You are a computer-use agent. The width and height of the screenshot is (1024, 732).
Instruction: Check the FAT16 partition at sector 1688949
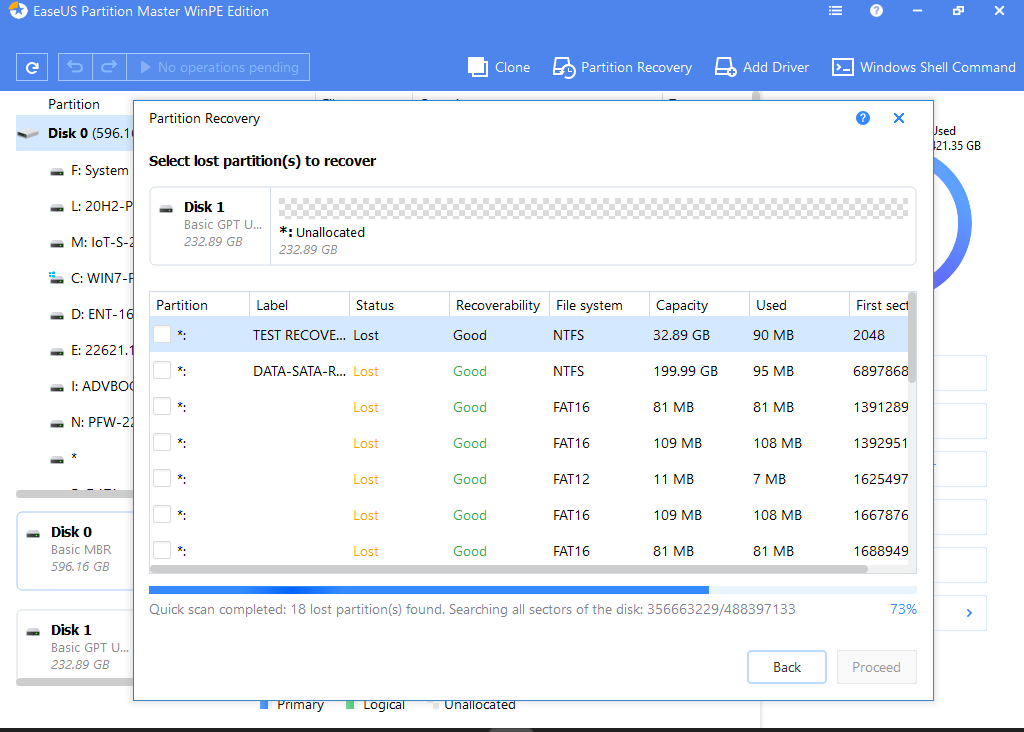point(162,550)
